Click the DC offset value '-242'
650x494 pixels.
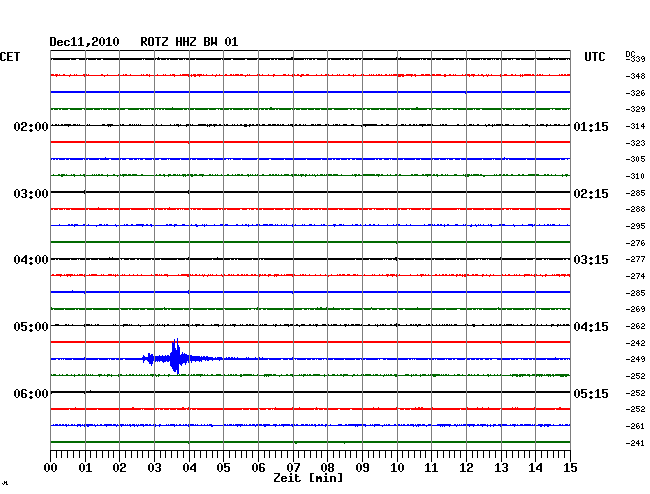[635, 343]
